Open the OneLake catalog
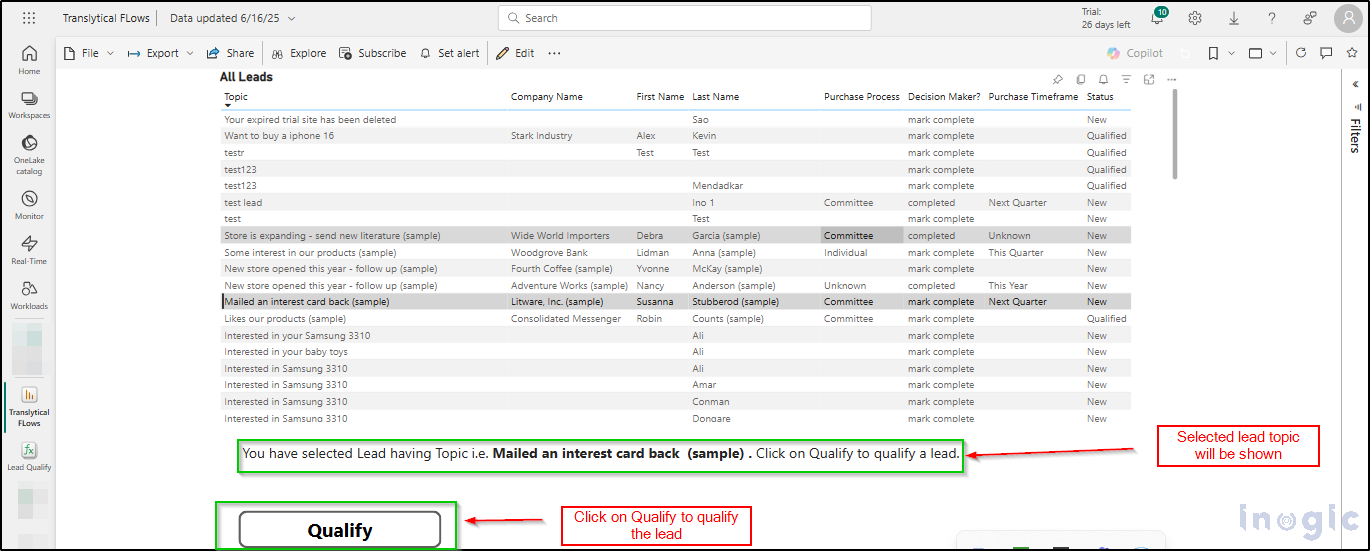This screenshot has height=551, width=1370. click(29, 154)
